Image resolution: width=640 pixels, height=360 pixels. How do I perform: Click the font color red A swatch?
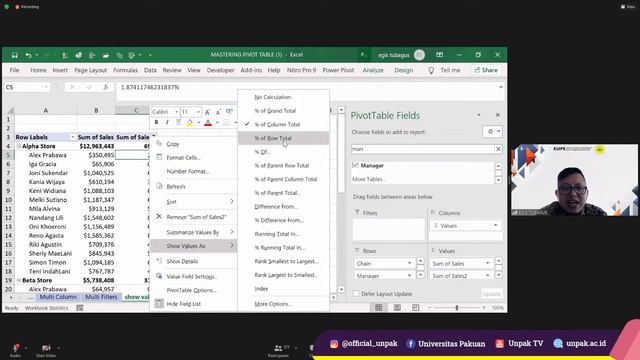tap(208, 122)
